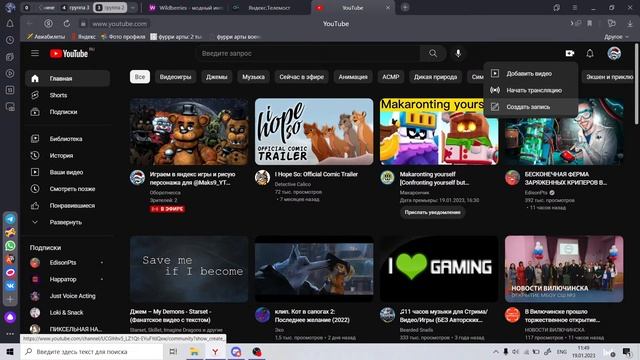The width and height of the screenshot is (640, 360).
Task: Open the notifications bell
Action: (x=590, y=53)
